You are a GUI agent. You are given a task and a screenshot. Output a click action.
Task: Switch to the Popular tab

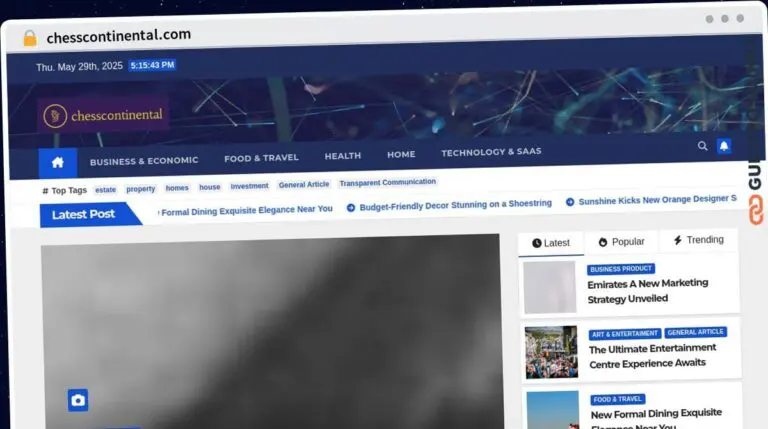pyautogui.click(x=622, y=242)
